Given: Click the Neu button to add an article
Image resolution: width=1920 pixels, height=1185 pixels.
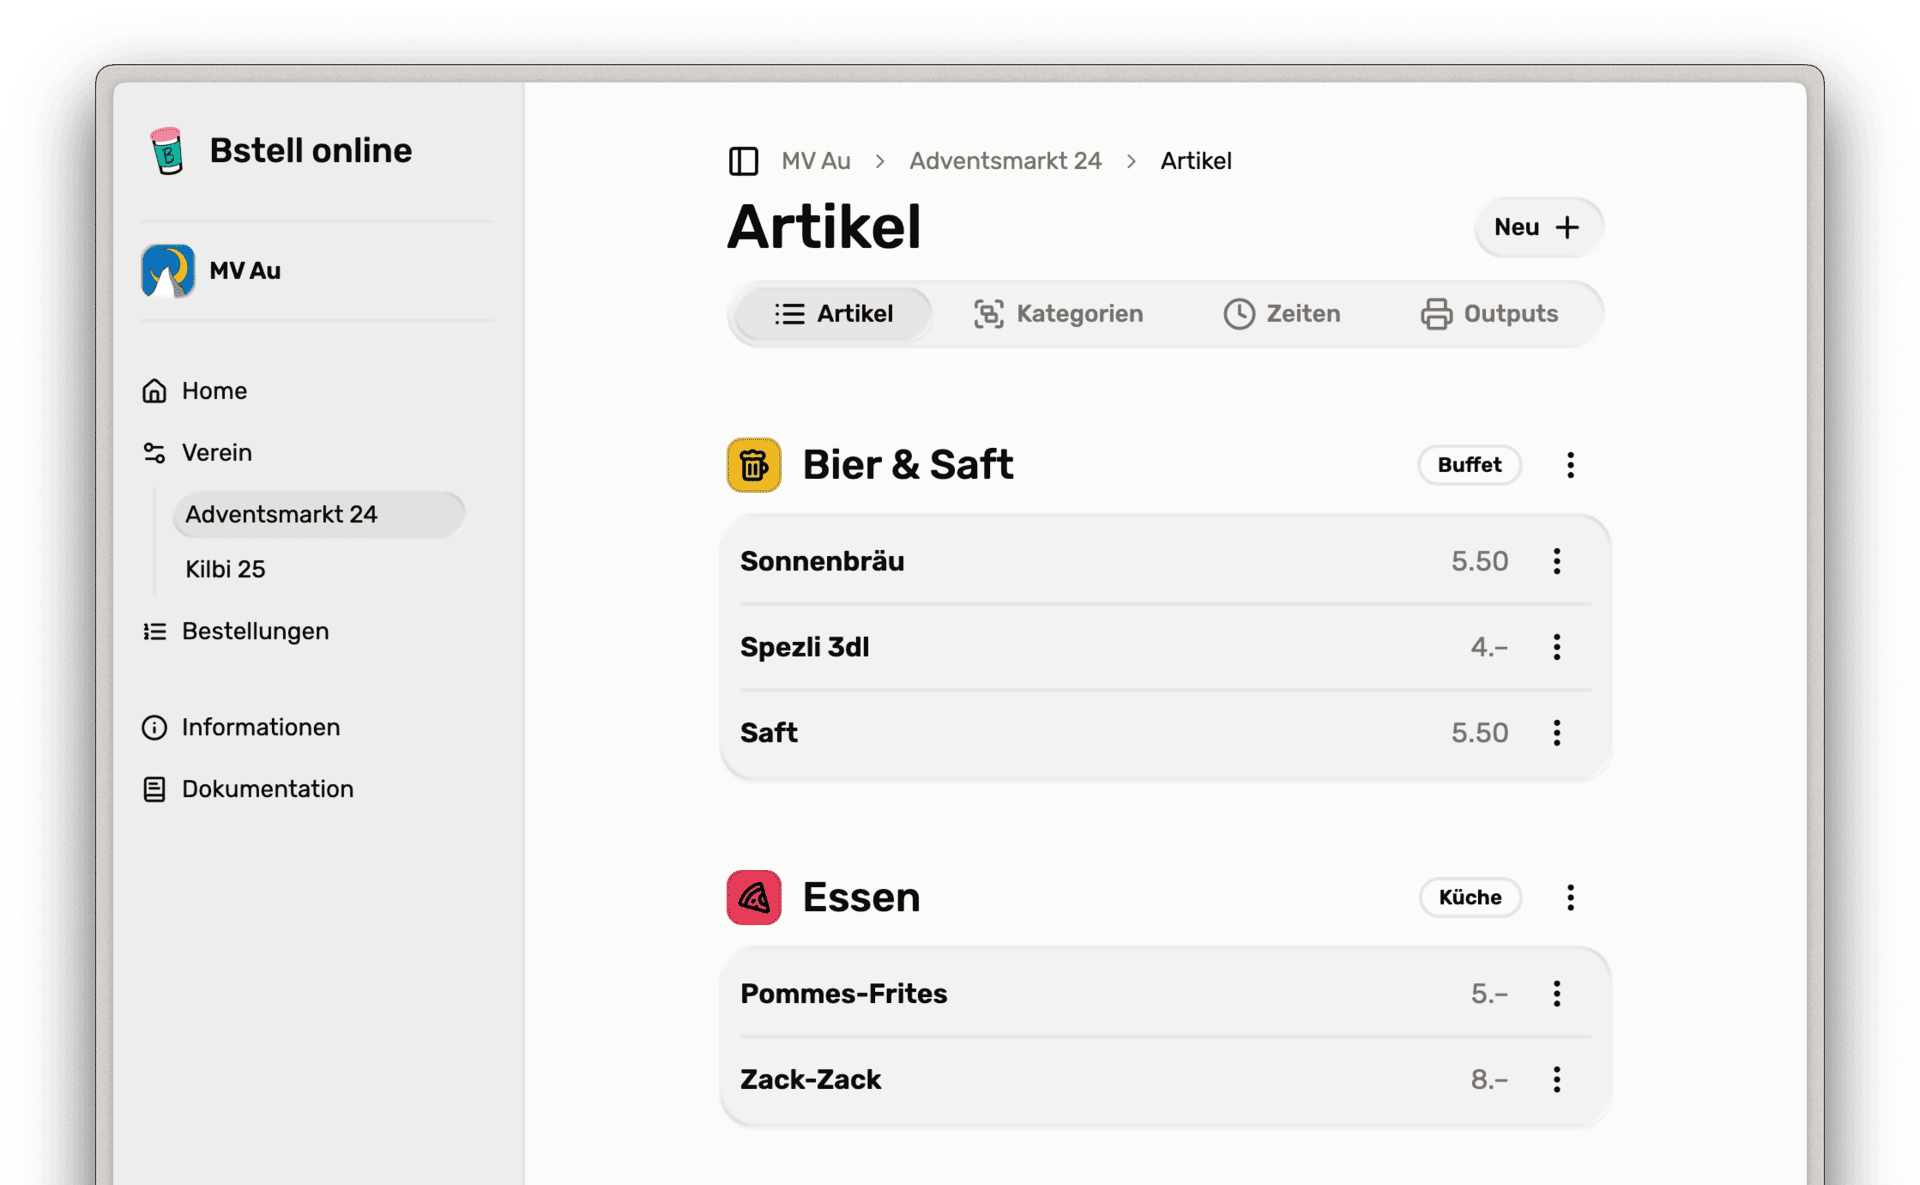Looking at the screenshot, I should 1537,228.
